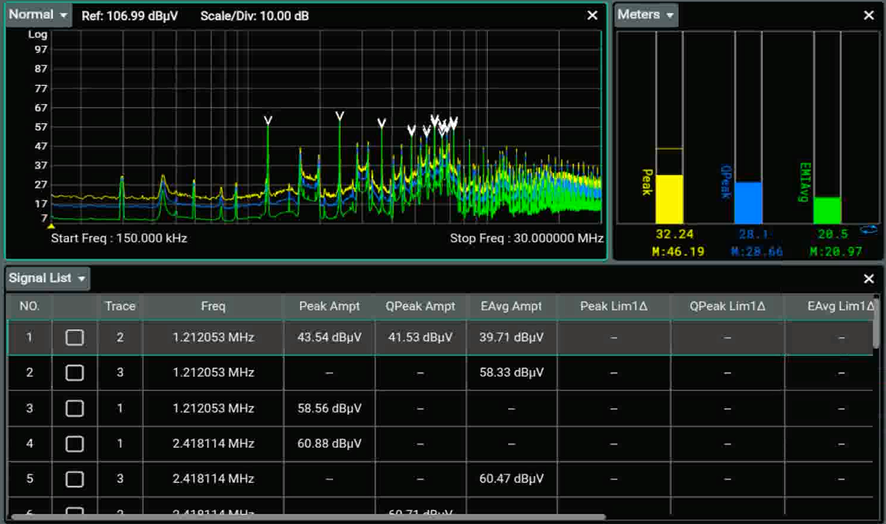Viewport: 886px width, 524px height.
Task: Click the Ref: 106.99 dBµV value
Action: [x=129, y=16]
